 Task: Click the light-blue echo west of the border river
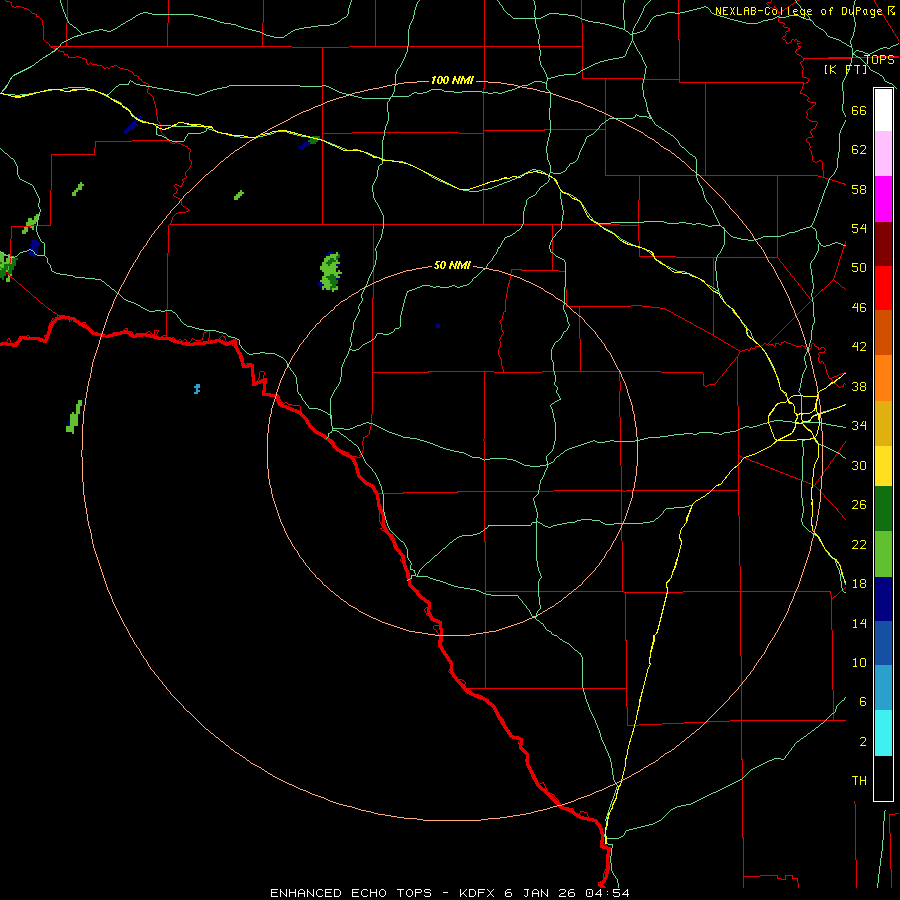pos(197,389)
